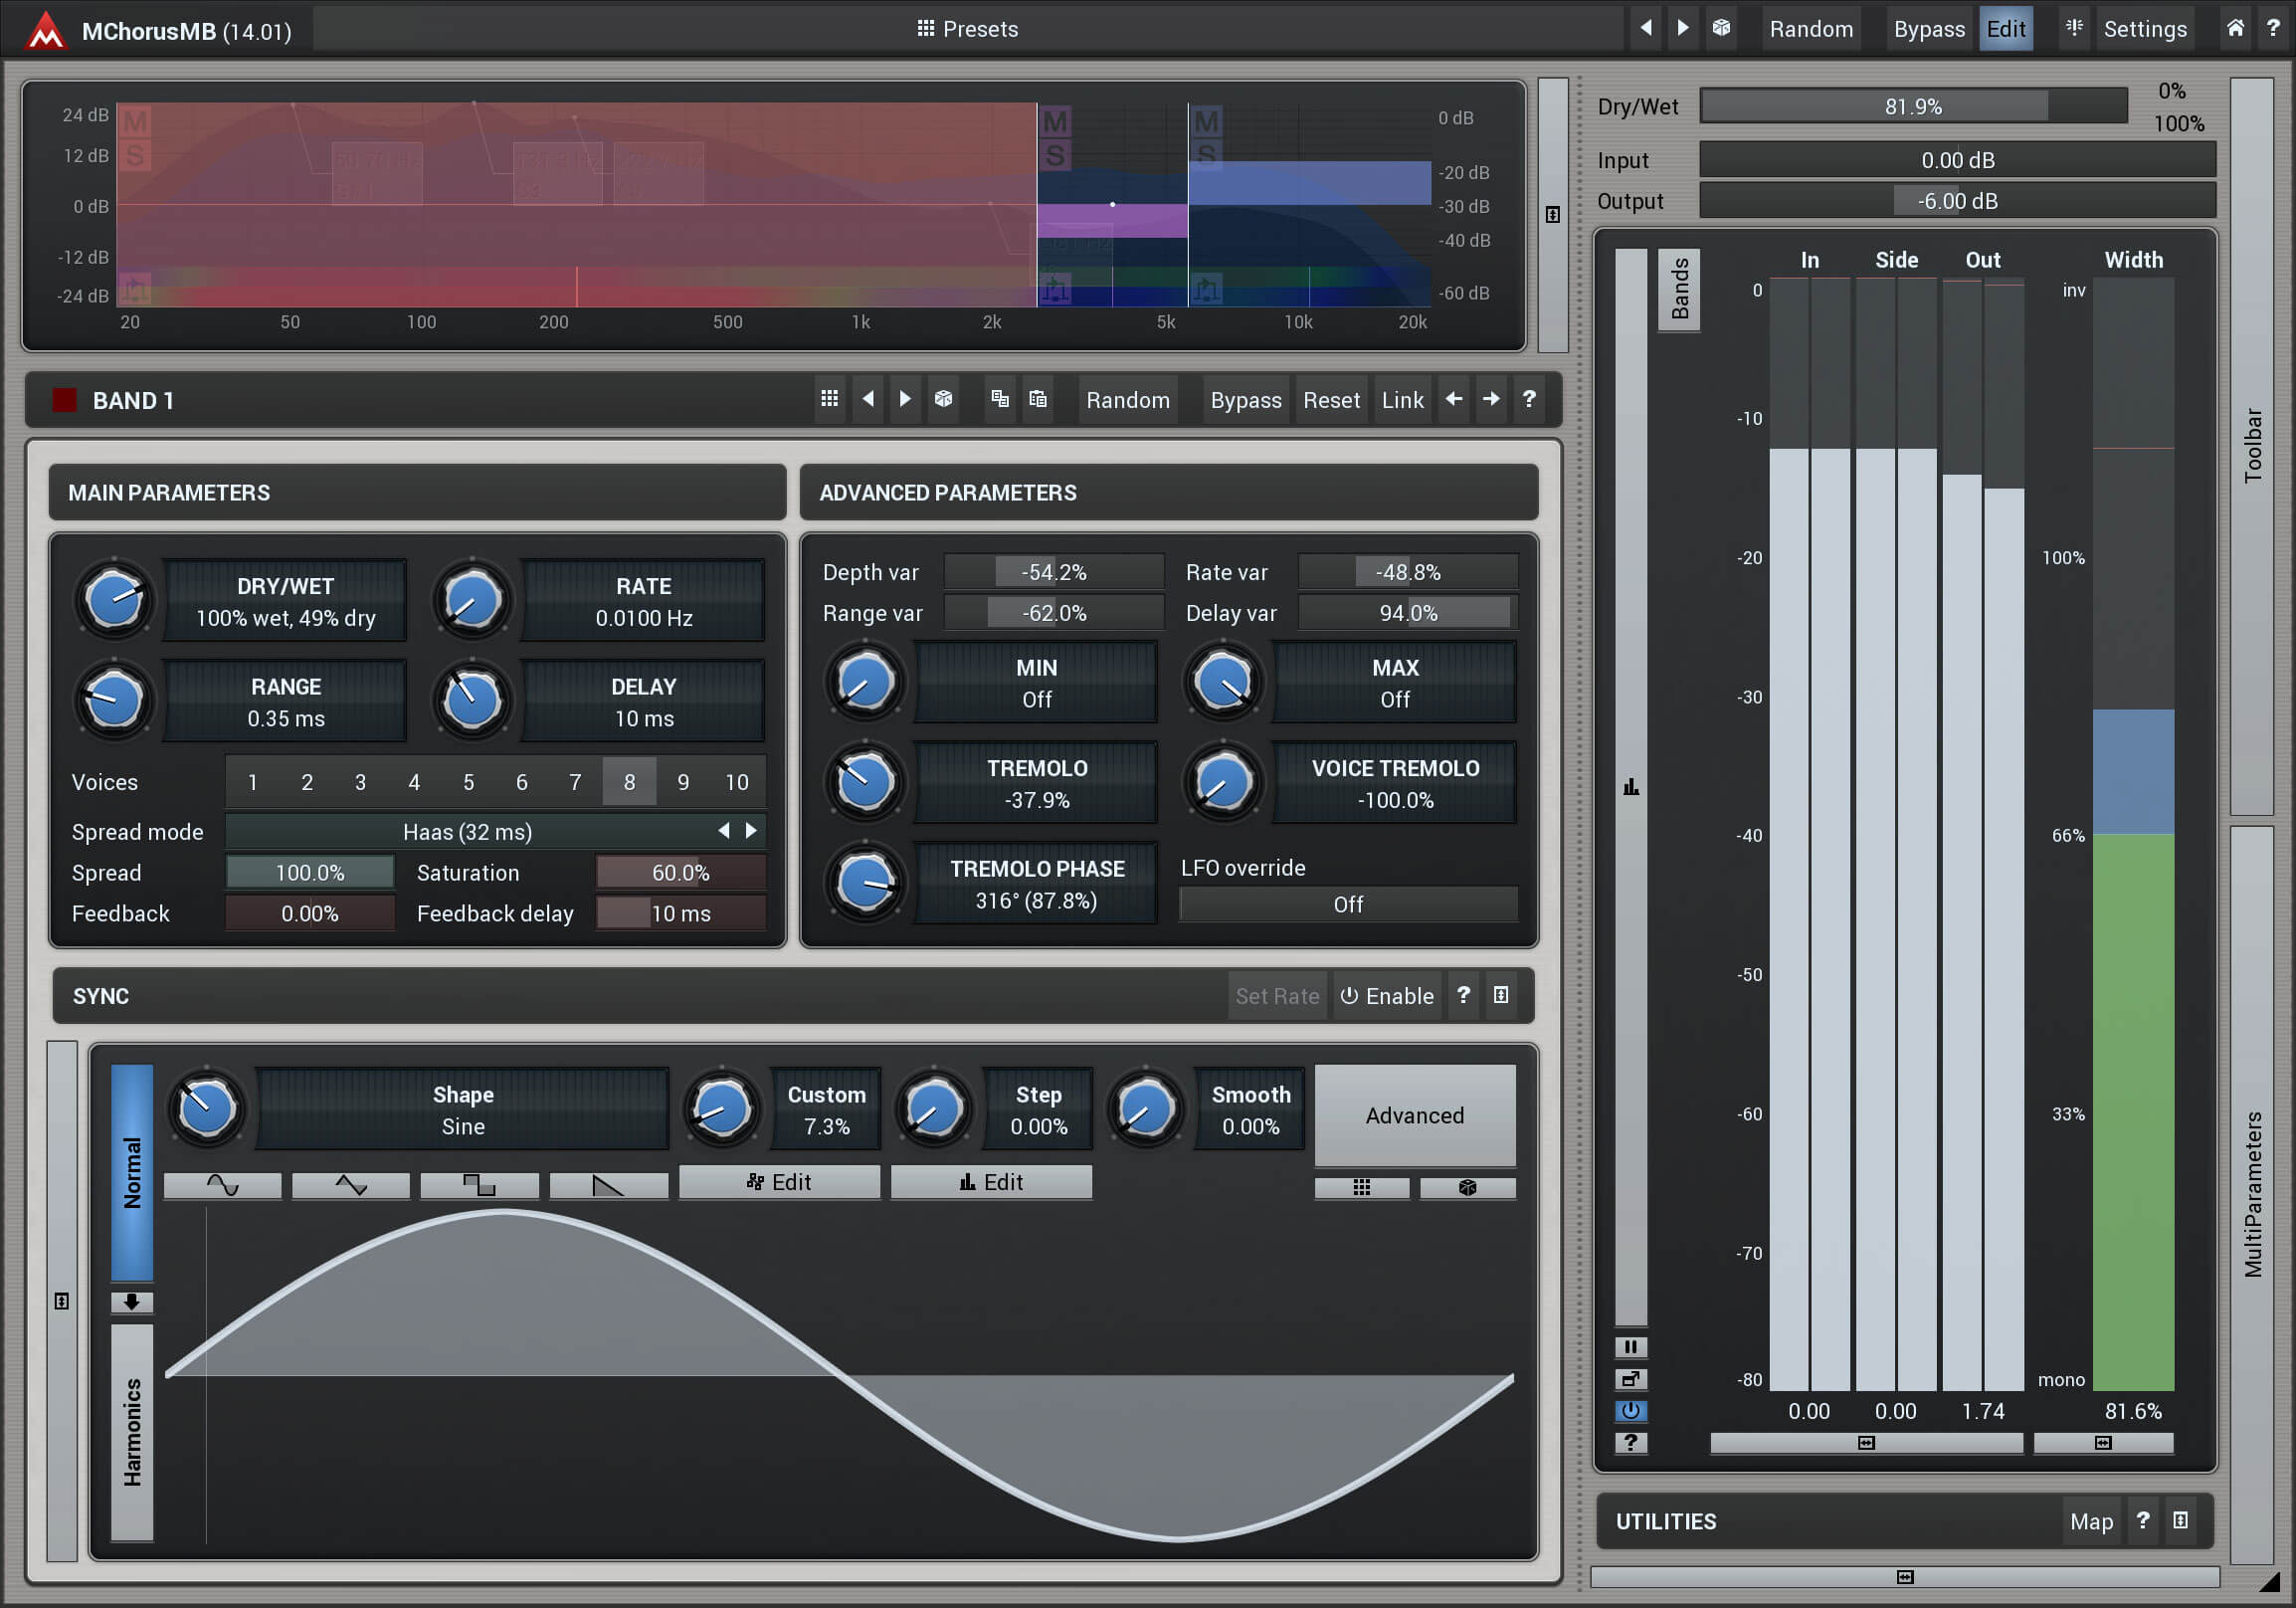Open Sync section help question mark
The height and width of the screenshot is (1608, 2296).
pos(1464,995)
